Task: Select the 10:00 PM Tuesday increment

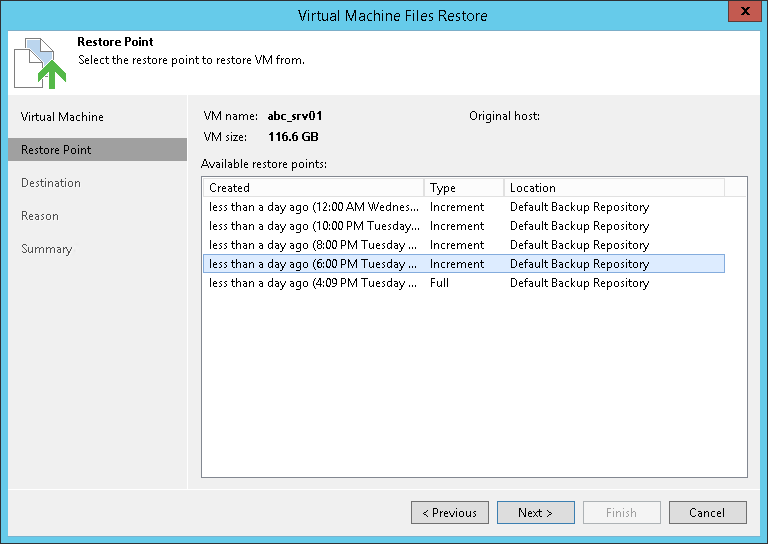Action: [x=314, y=226]
